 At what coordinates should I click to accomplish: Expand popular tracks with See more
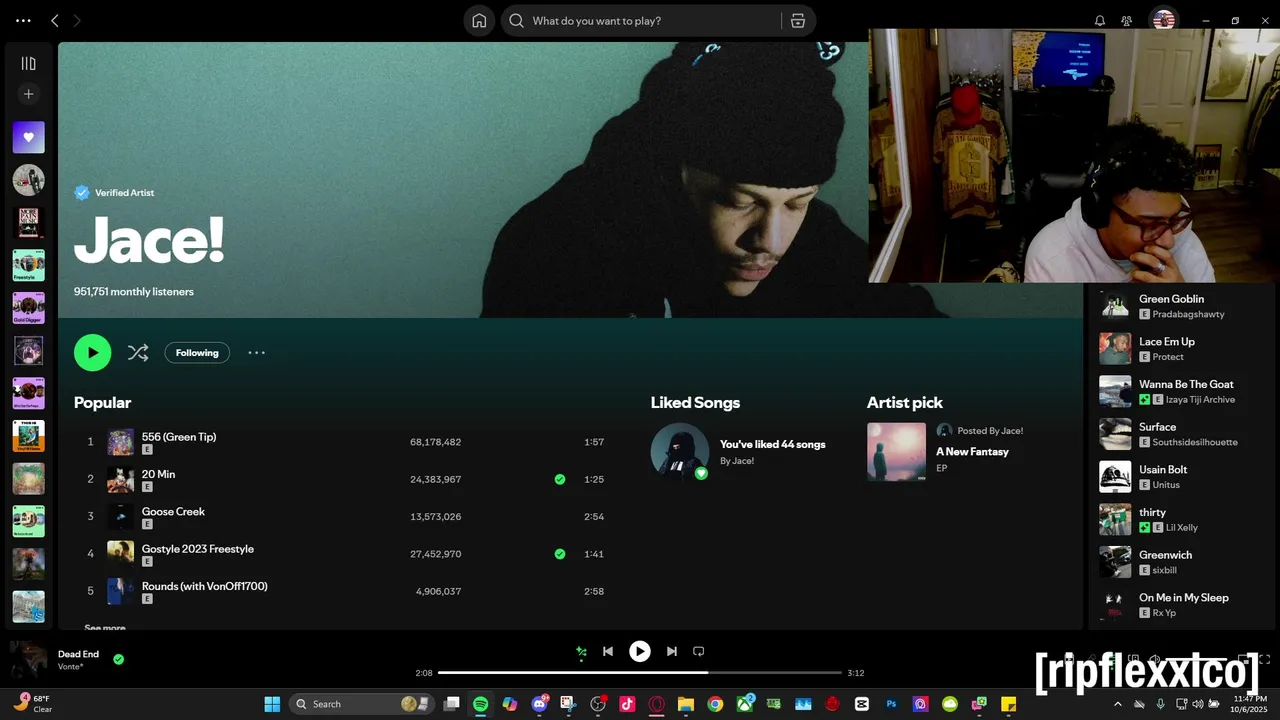(x=105, y=627)
